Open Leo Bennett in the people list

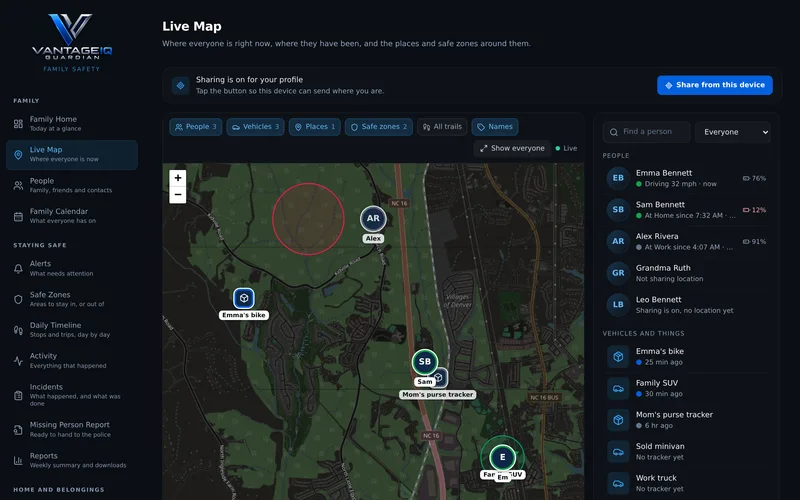pos(686,305)
